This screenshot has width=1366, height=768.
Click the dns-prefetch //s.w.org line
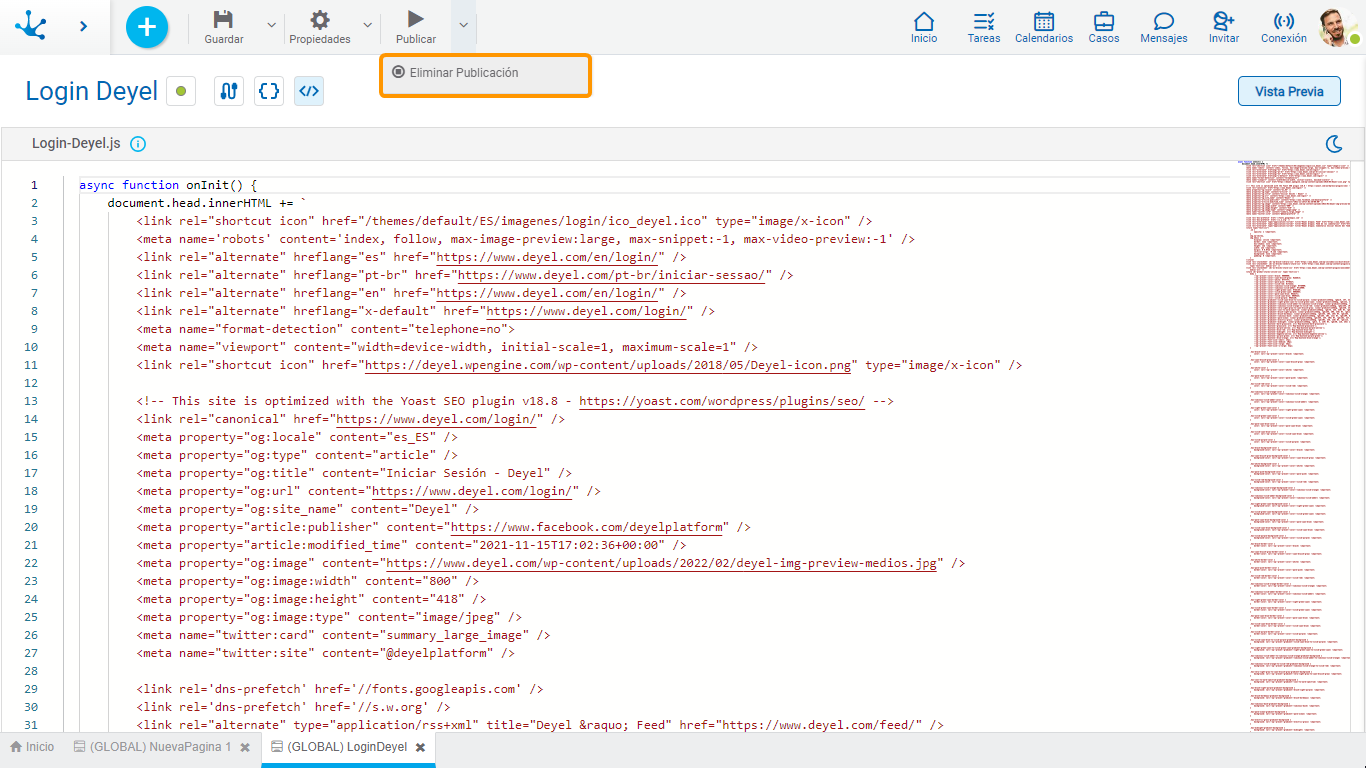[x=294, y=707]
